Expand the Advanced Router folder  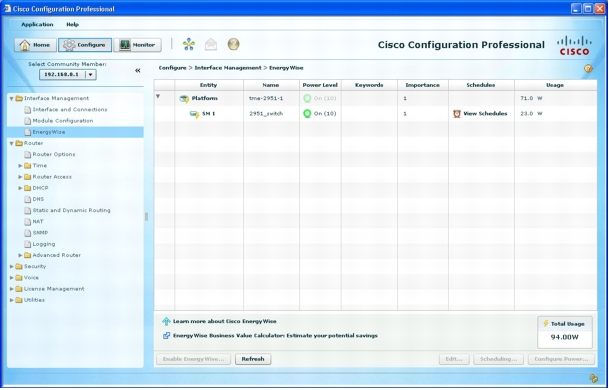pyautogui.click(x=20, y=256)
